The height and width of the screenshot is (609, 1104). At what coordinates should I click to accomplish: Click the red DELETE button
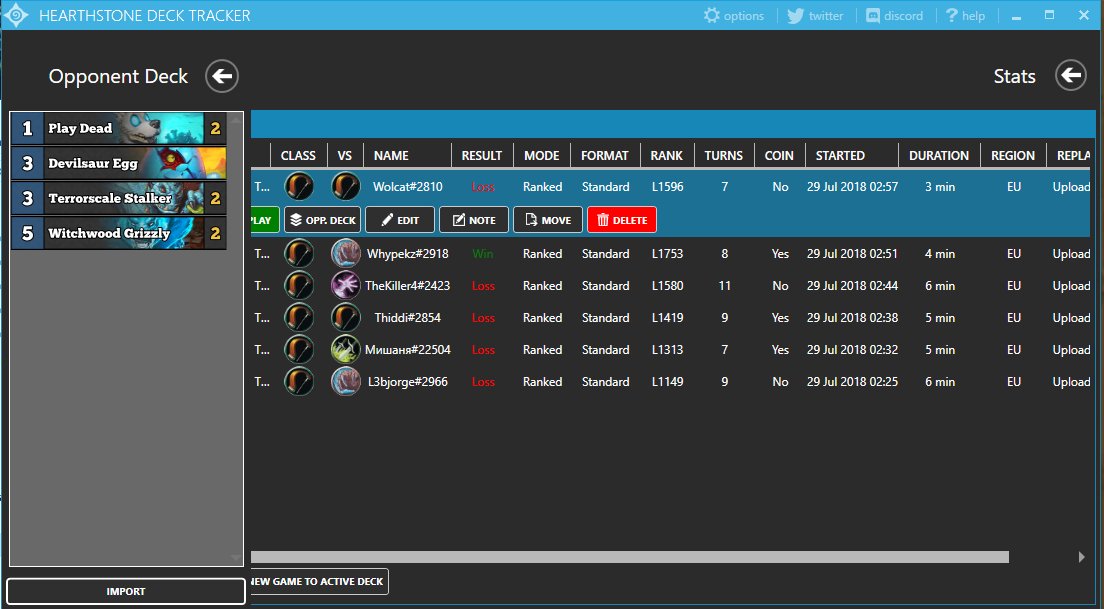[622, 220]
